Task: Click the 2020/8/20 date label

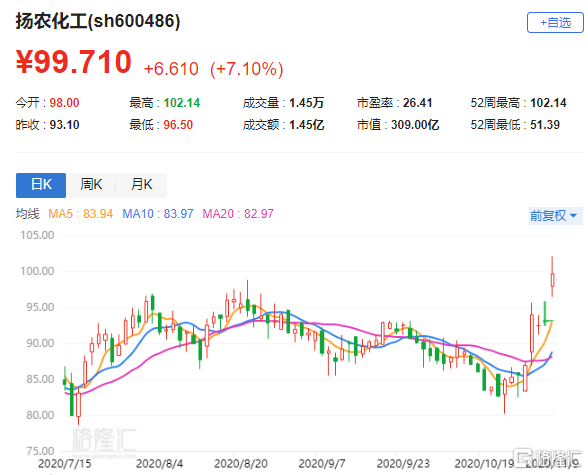Action: (241, 464)
